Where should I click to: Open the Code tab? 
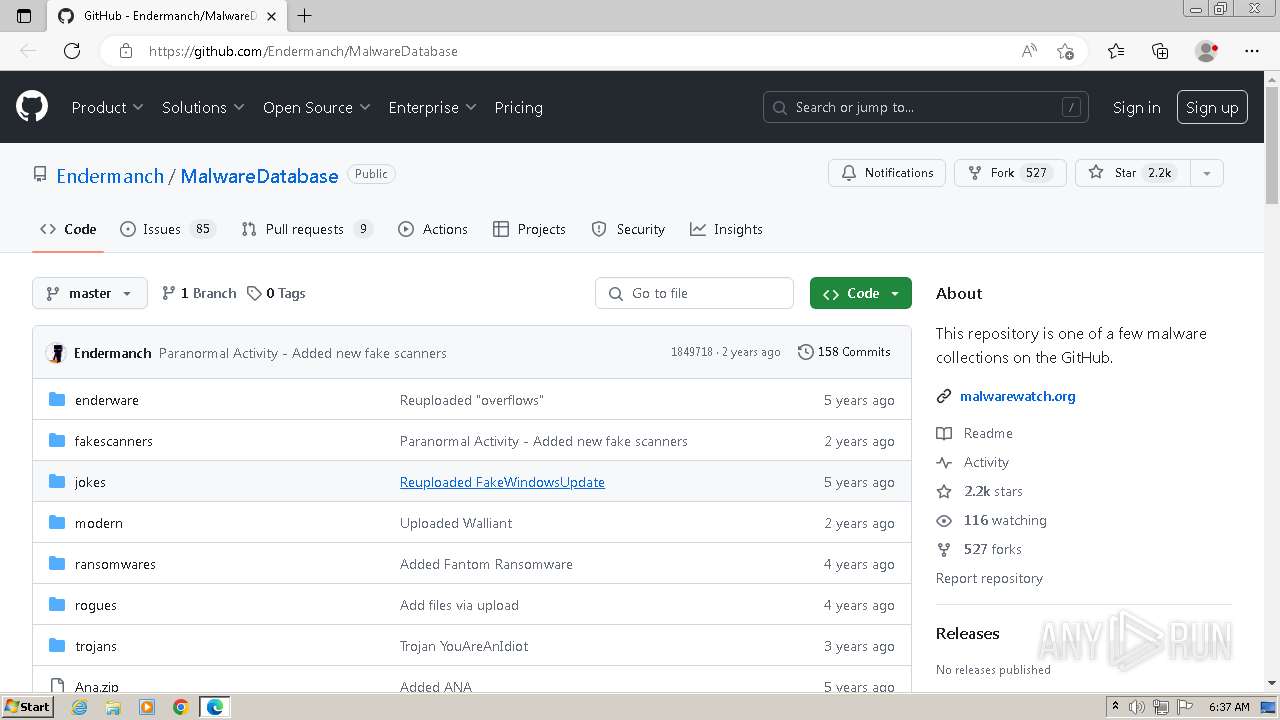(68, 229)
